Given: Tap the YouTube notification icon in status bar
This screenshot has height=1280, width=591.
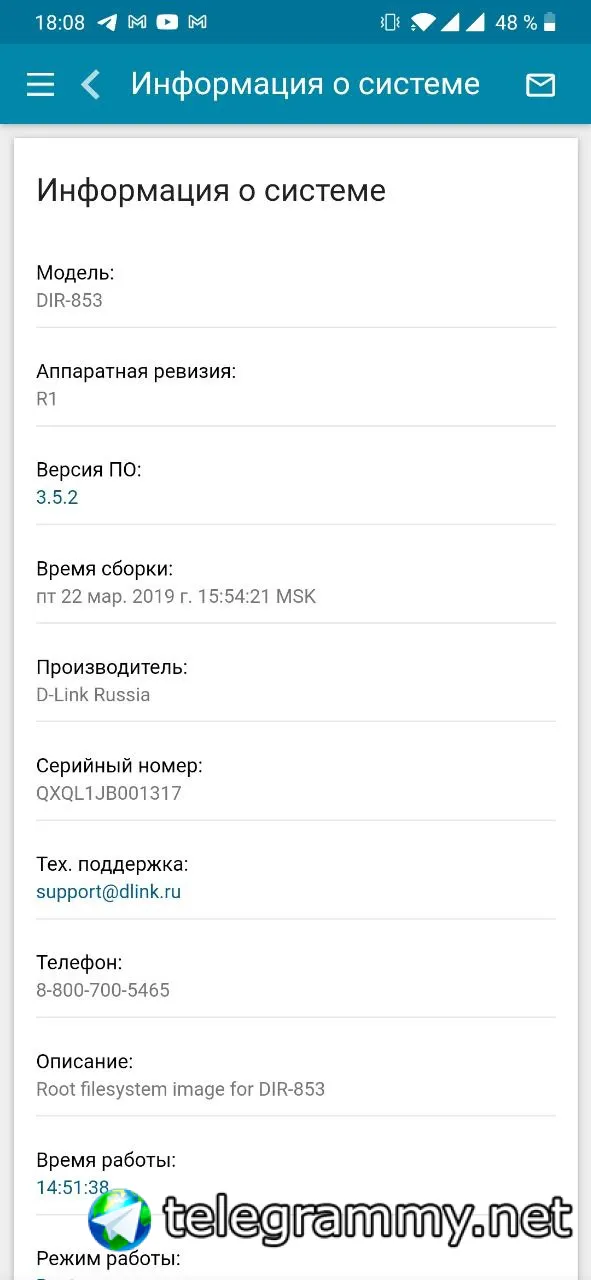Looking at the screenshot, I should tap(167, 22).
